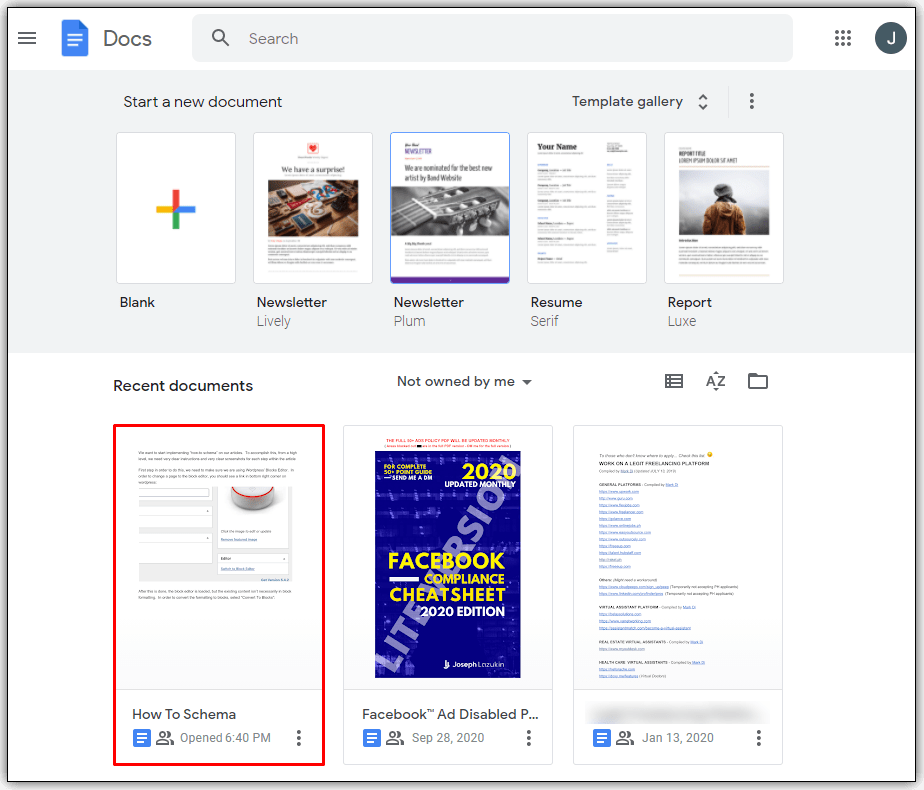Open template section more options menu
This screenshot has width=924, height=790.
click(x=752, y=101)
